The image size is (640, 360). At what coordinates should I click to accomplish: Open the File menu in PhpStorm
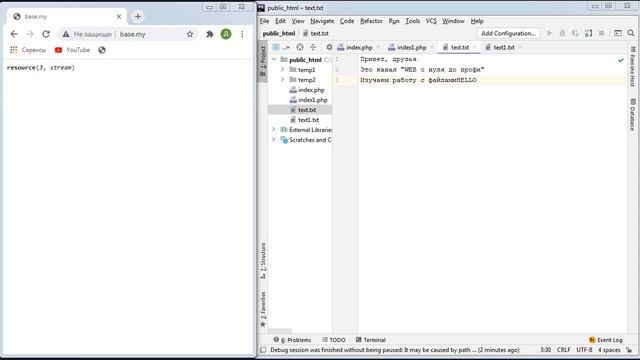coord(264,21)
